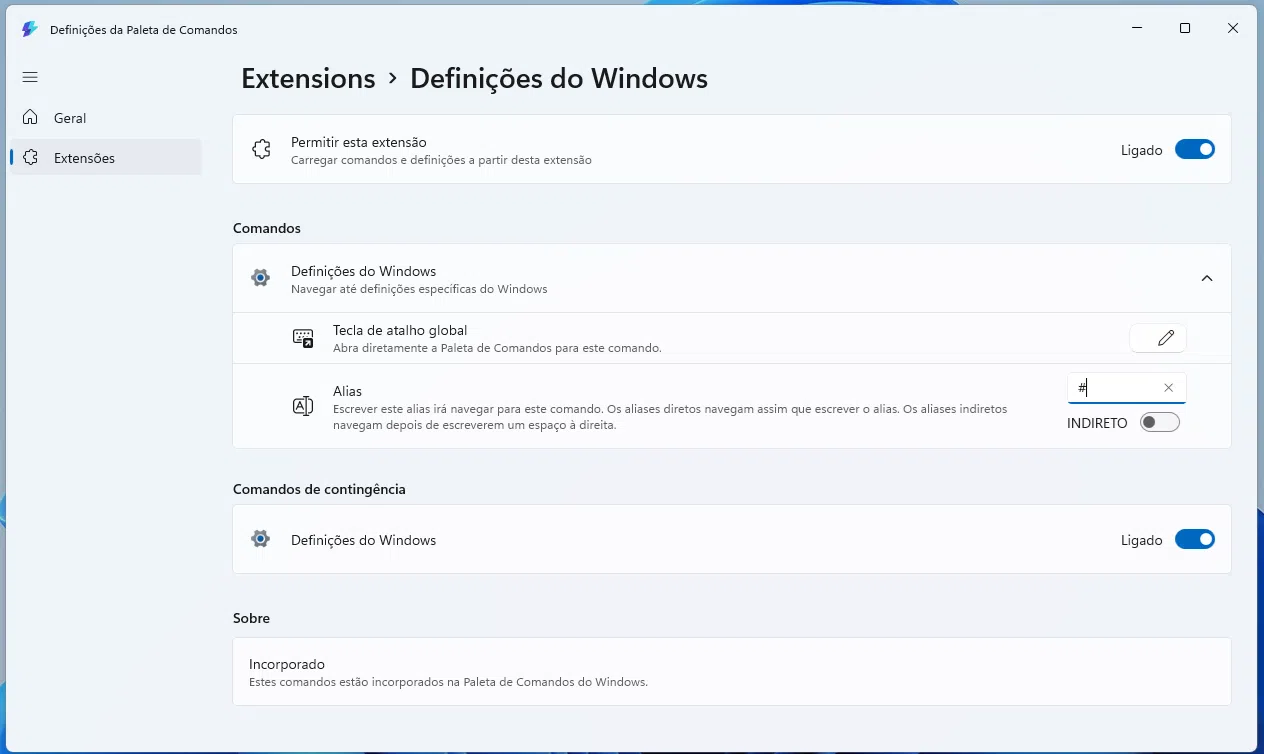The image size is (1264, 754).
Task: Clear the Alias field with X
Action: click(x=1168, y=388)
